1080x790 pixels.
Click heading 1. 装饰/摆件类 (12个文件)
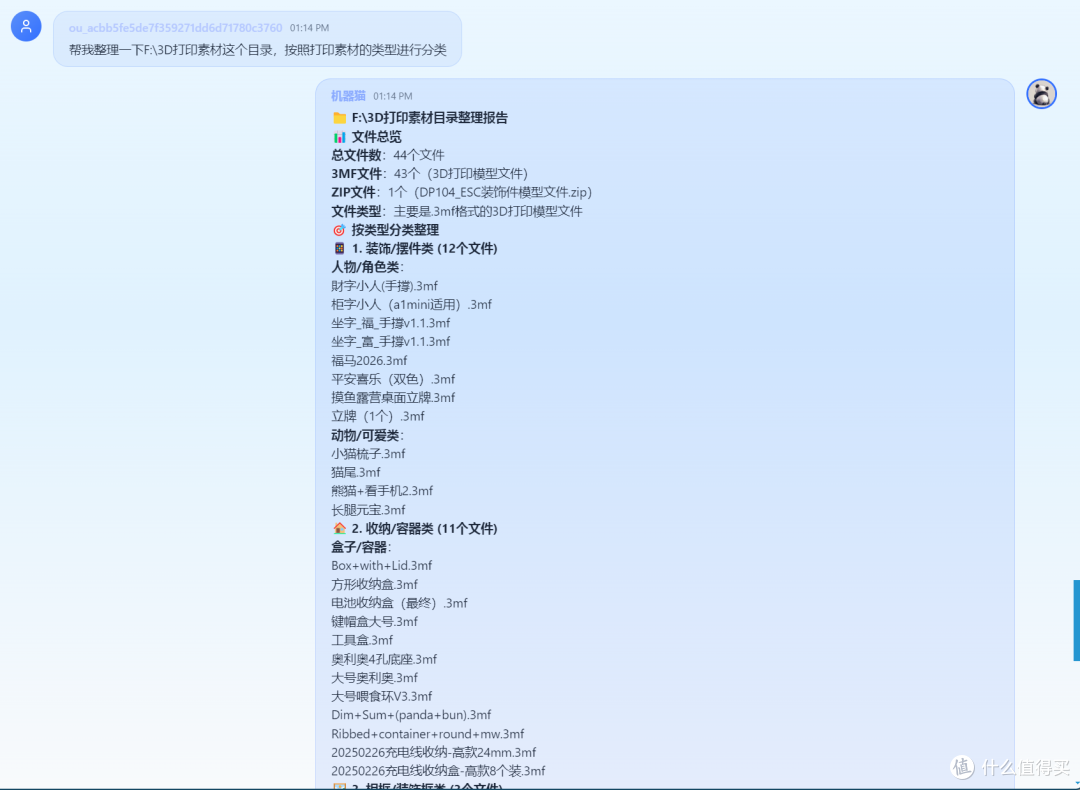(424, 249)
